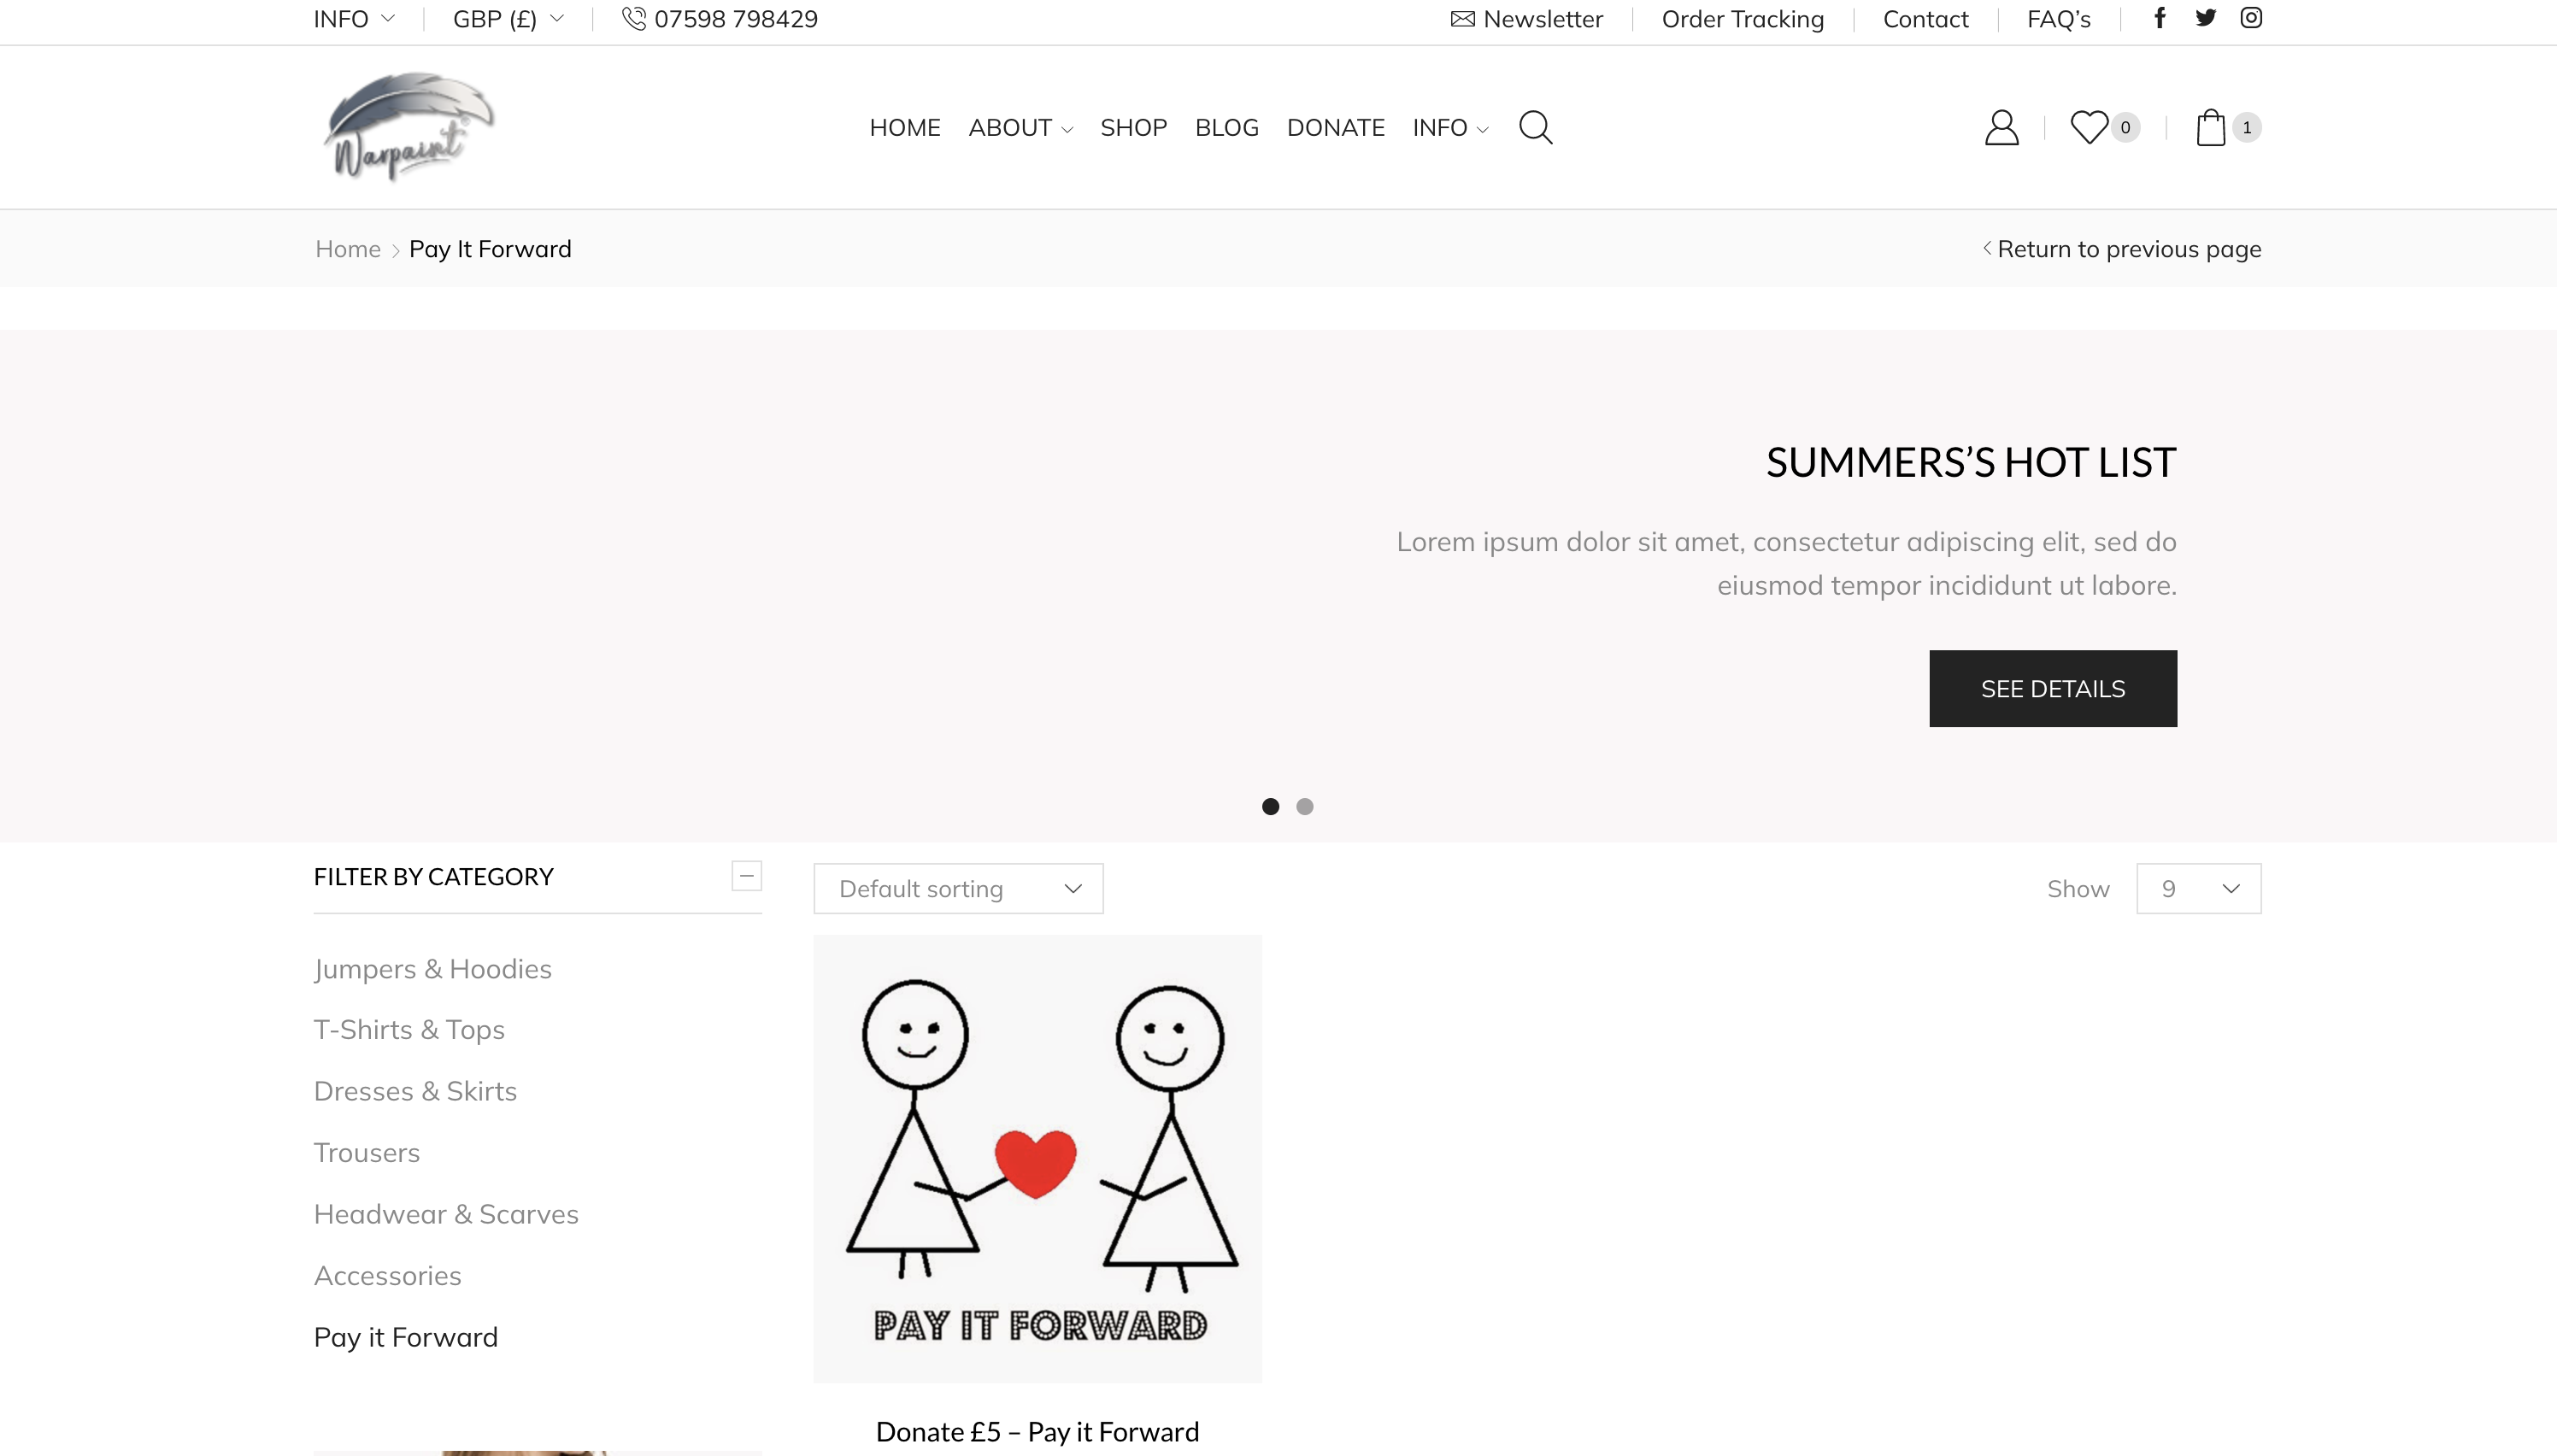
Task: Click the Warpaint feather logo
Action: pos(408,126)
